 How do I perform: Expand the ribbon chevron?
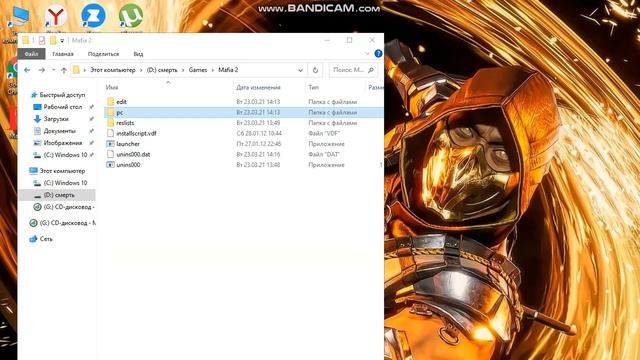tap(367, 53)
